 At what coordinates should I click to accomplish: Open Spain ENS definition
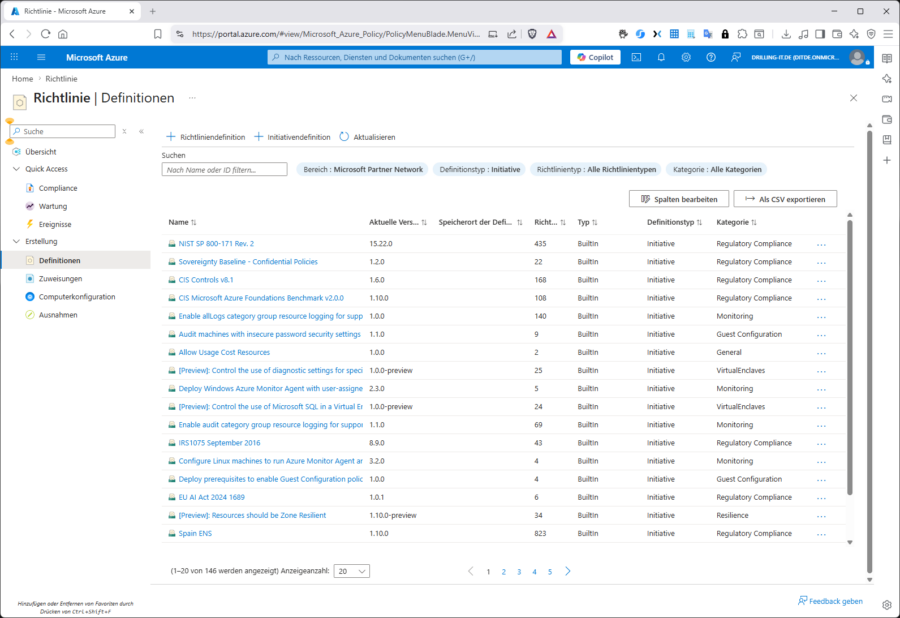[x=195, y=533]
